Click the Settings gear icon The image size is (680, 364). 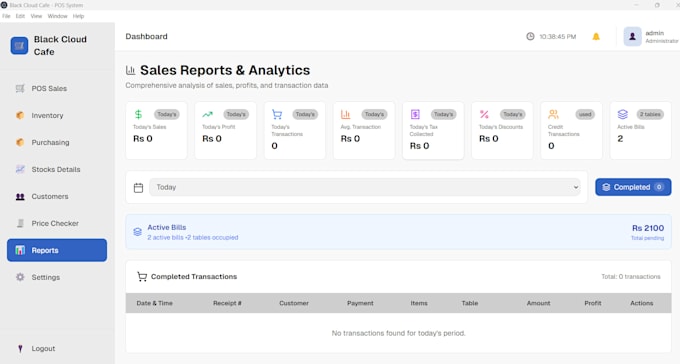[20, 277]
